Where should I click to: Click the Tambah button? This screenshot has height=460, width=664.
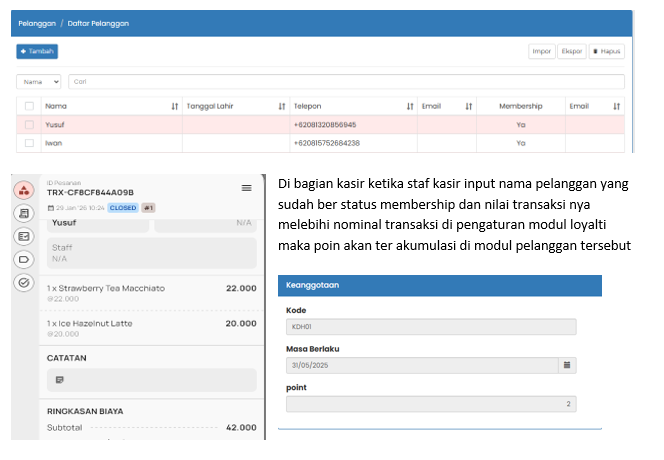pyautogui.click(x=37, y=51)
